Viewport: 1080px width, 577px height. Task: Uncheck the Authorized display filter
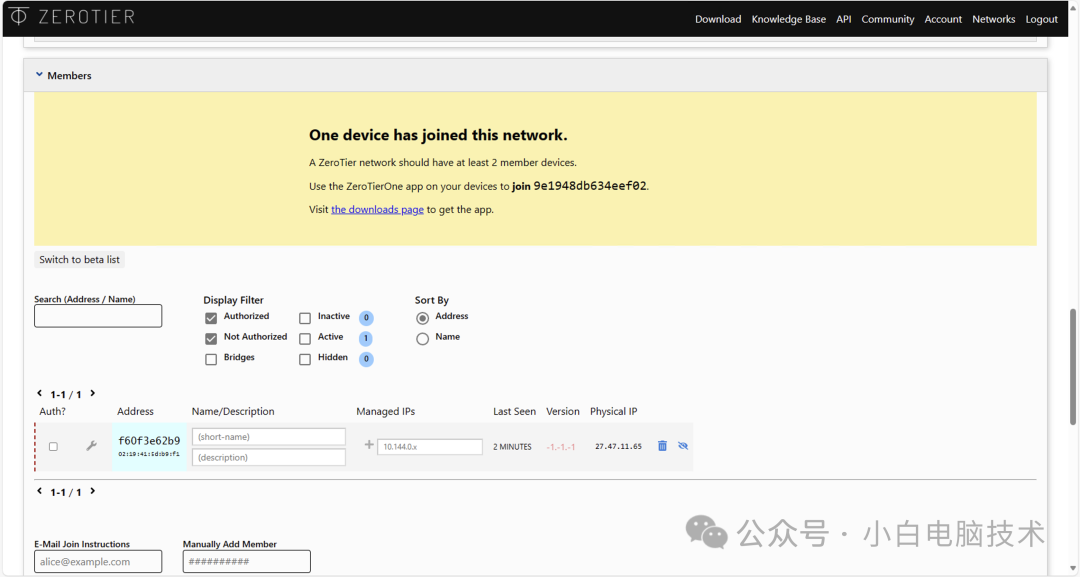pyautogui.click(x=211, y=318)
